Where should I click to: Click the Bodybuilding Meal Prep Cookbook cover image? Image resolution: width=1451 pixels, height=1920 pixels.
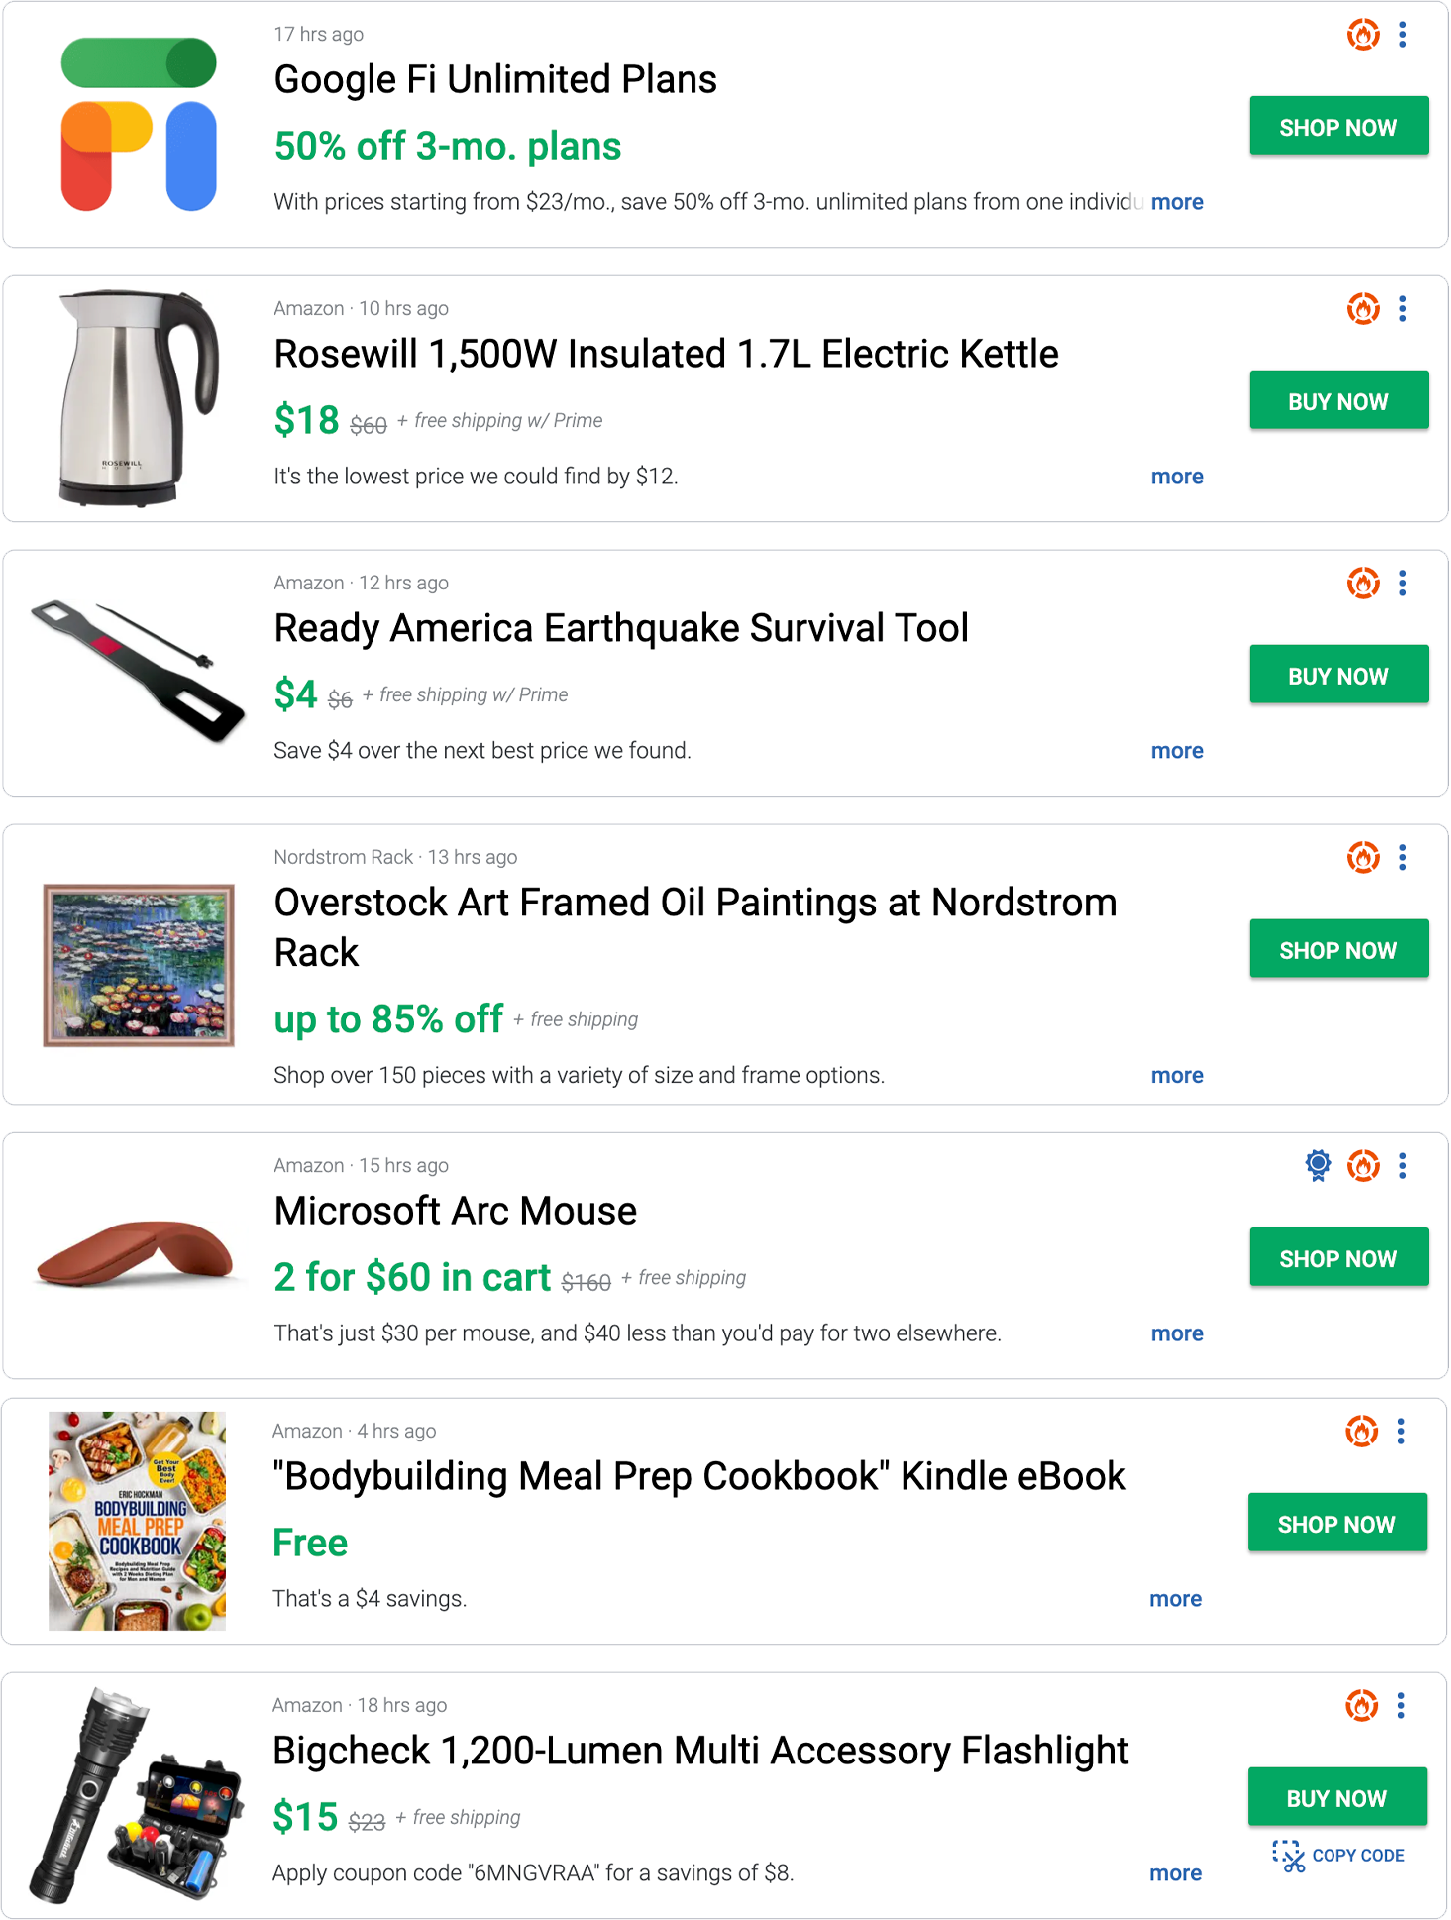tap(138, 1521)
